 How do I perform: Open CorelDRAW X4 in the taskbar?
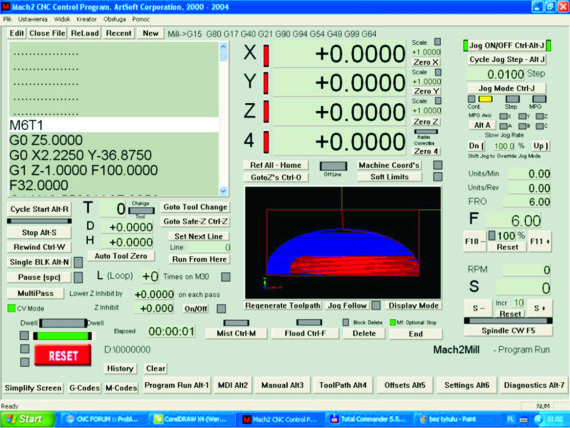point(190,419)
